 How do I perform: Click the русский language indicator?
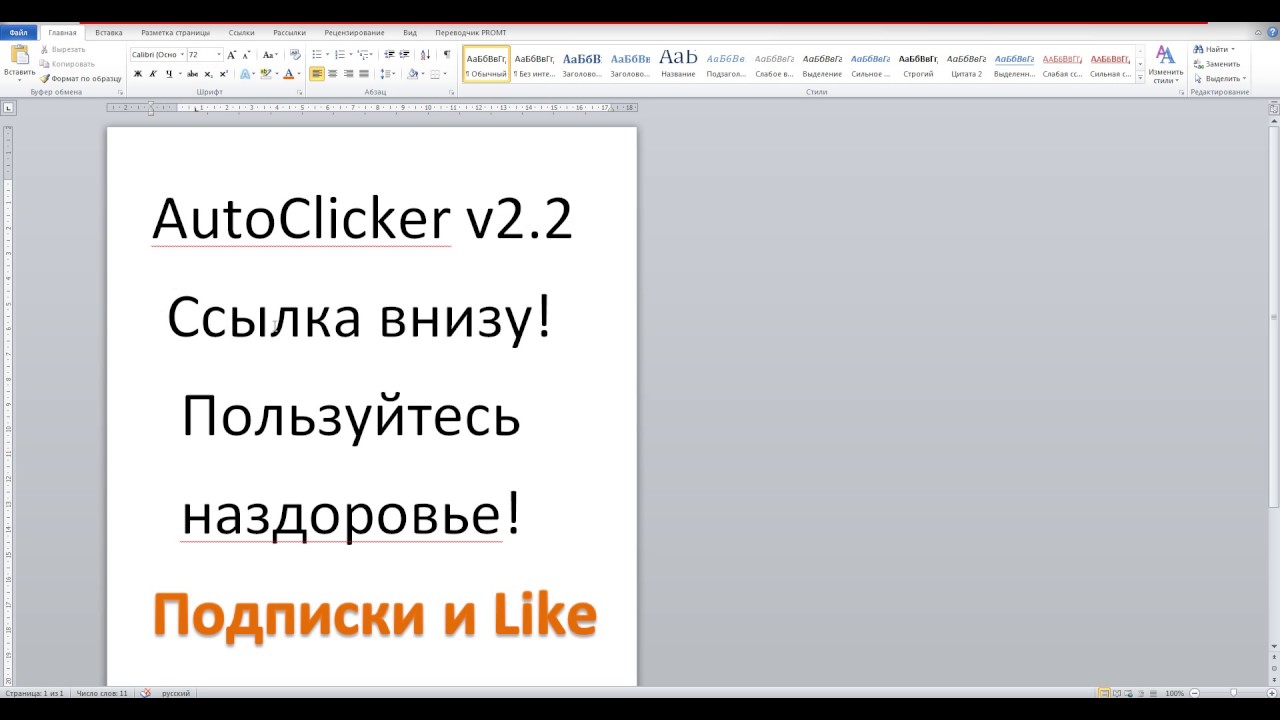click(x=176, y=693)
